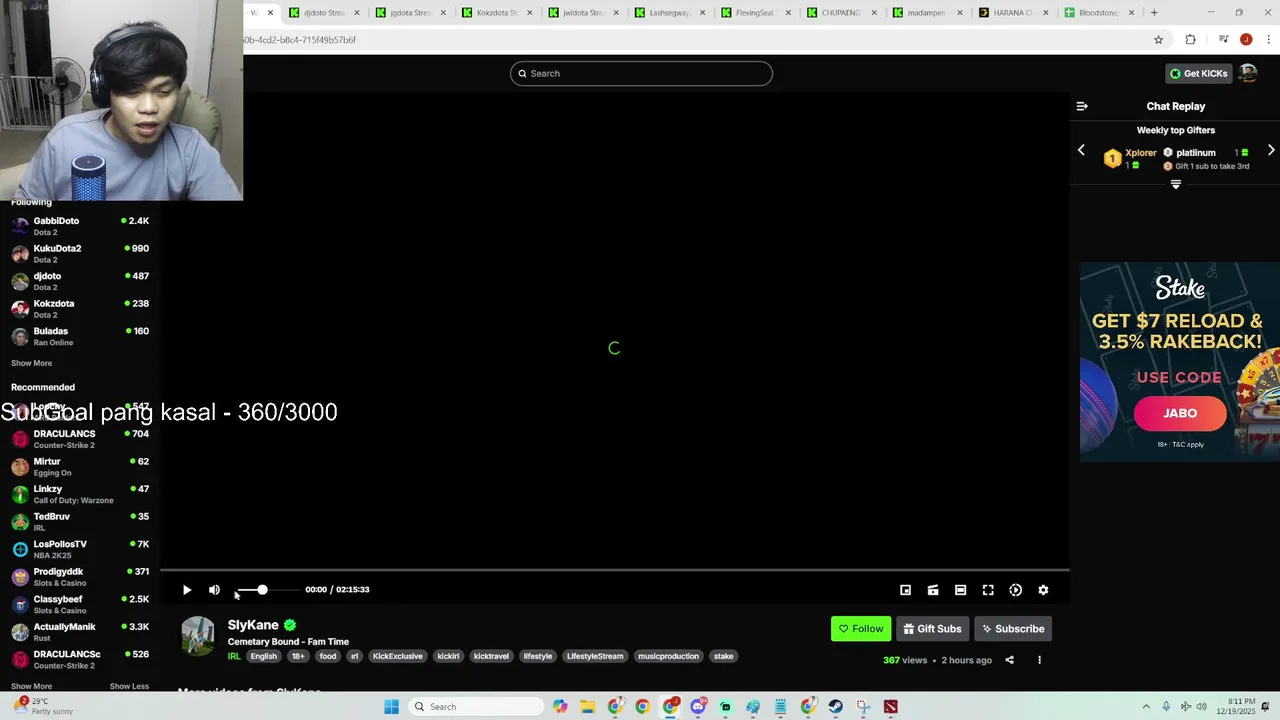The width and height of the screenshot is (1280, 720).
Task: Adjust the video volume slider
Action: click(x=267, y=590)
